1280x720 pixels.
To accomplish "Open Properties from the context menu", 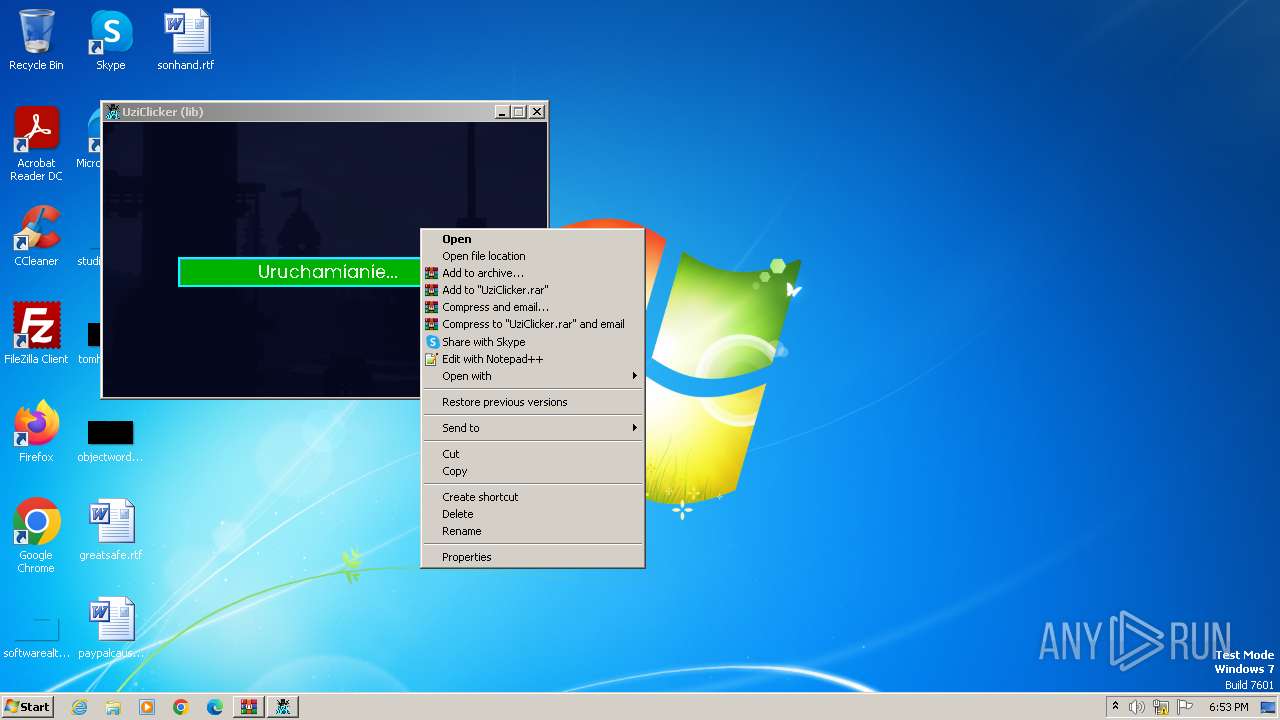I will point(533,557).
